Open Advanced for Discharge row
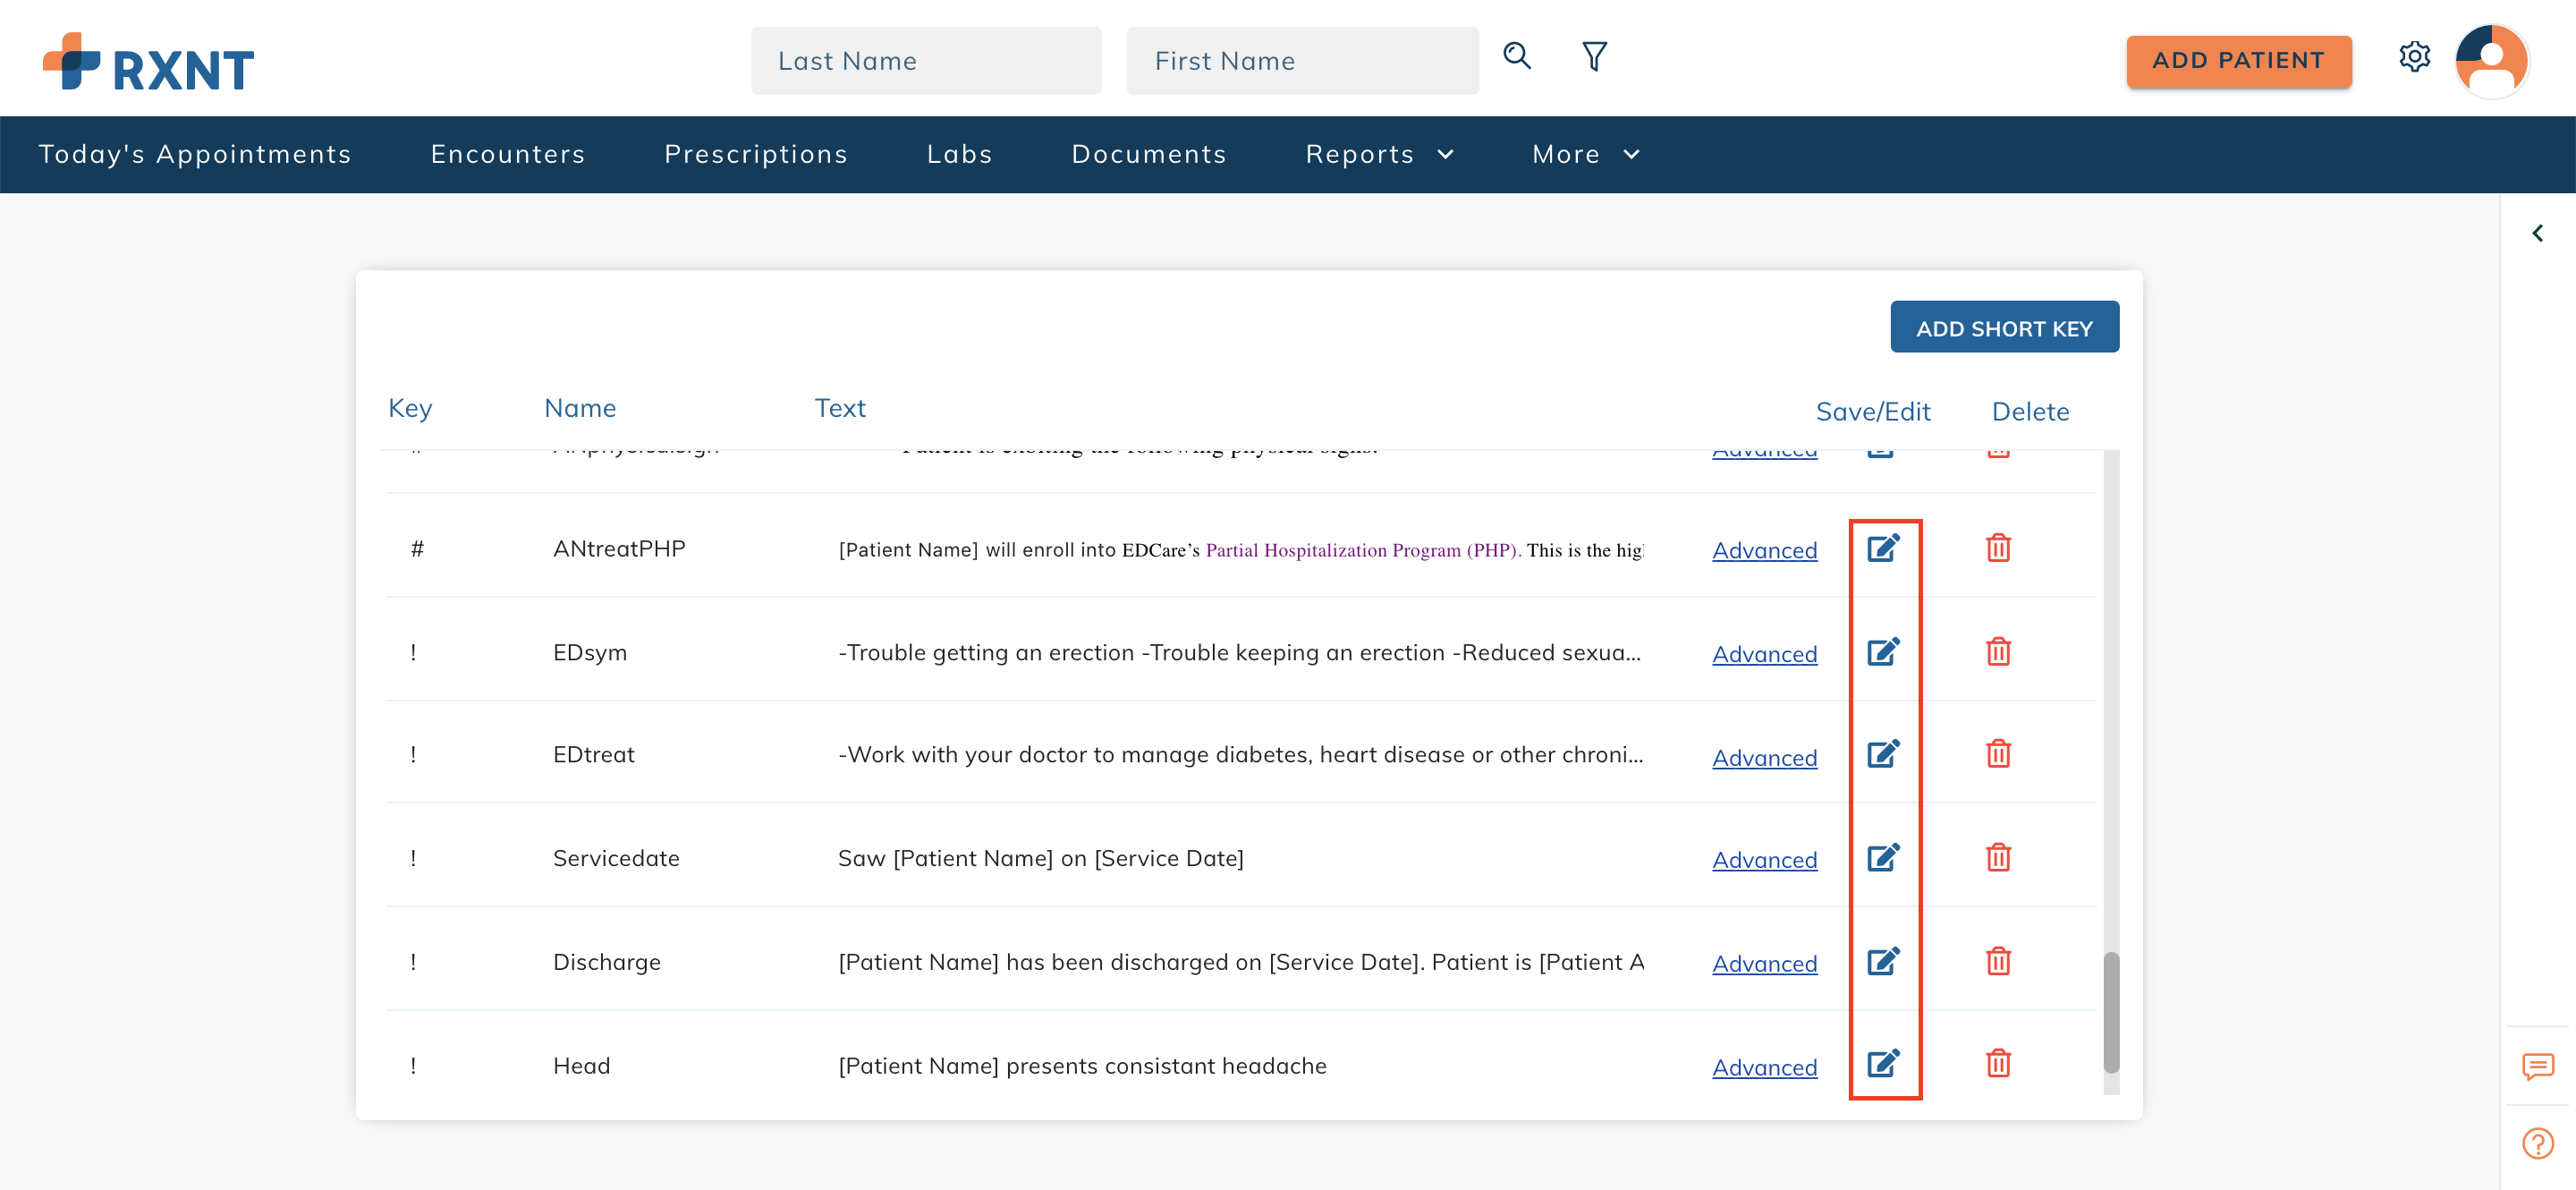 click(x=1764, y=964)
